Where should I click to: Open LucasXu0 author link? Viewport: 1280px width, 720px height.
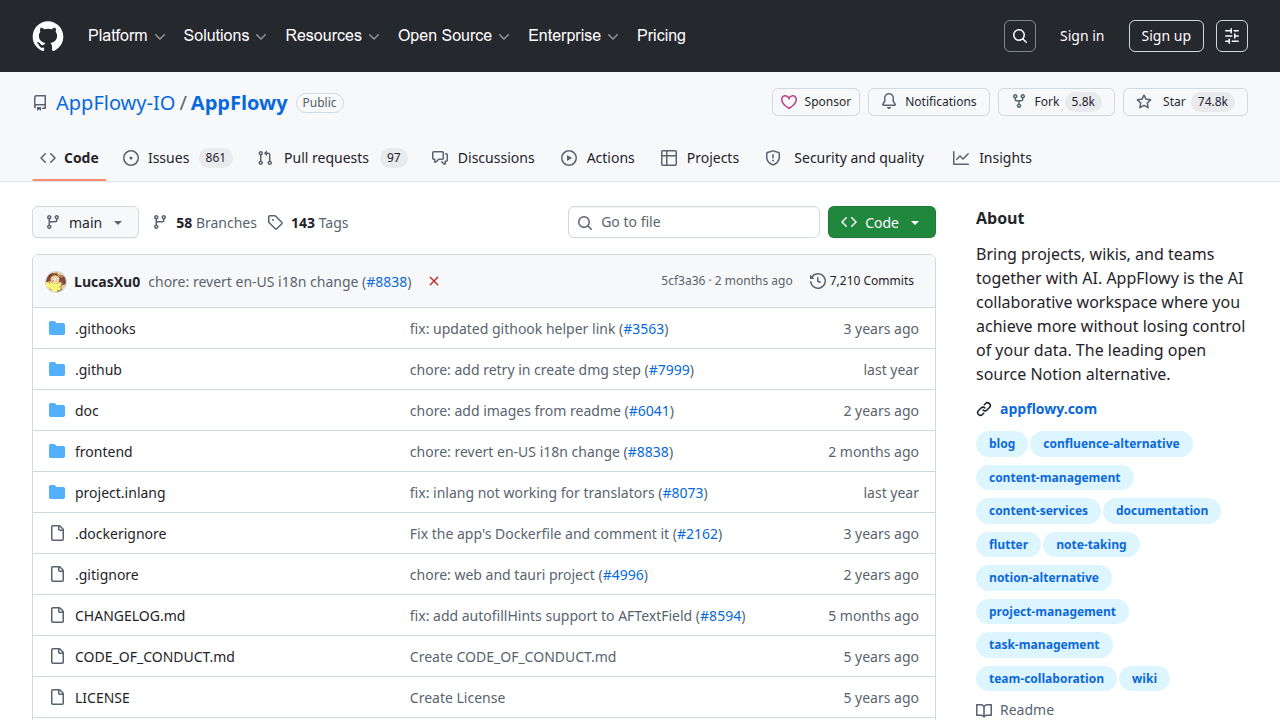coord(107,282)
